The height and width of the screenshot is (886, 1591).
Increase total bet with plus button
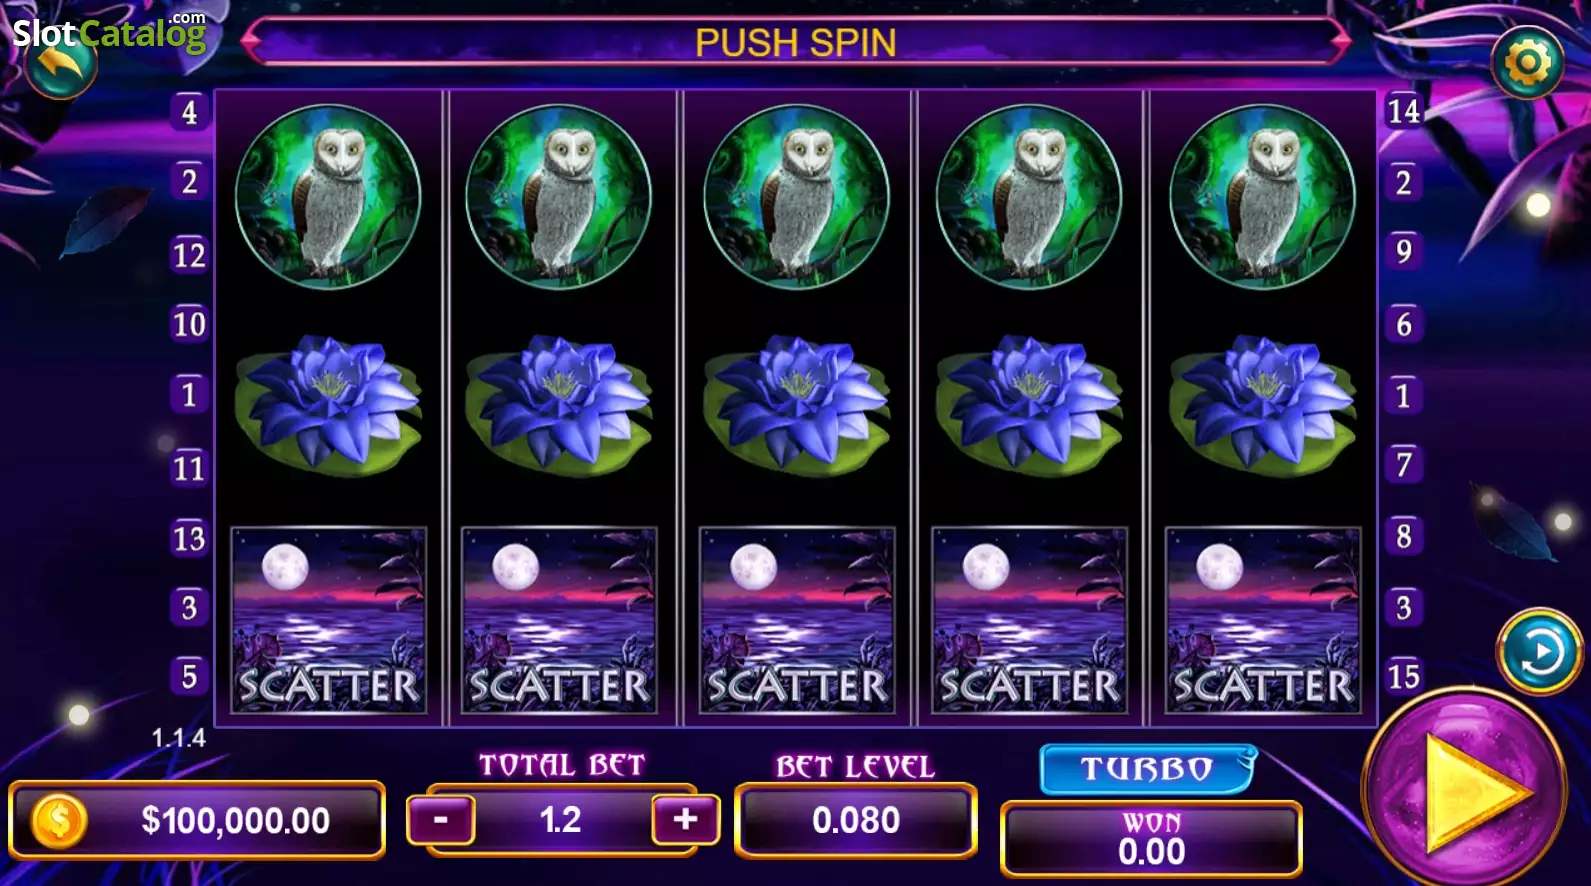685,820
